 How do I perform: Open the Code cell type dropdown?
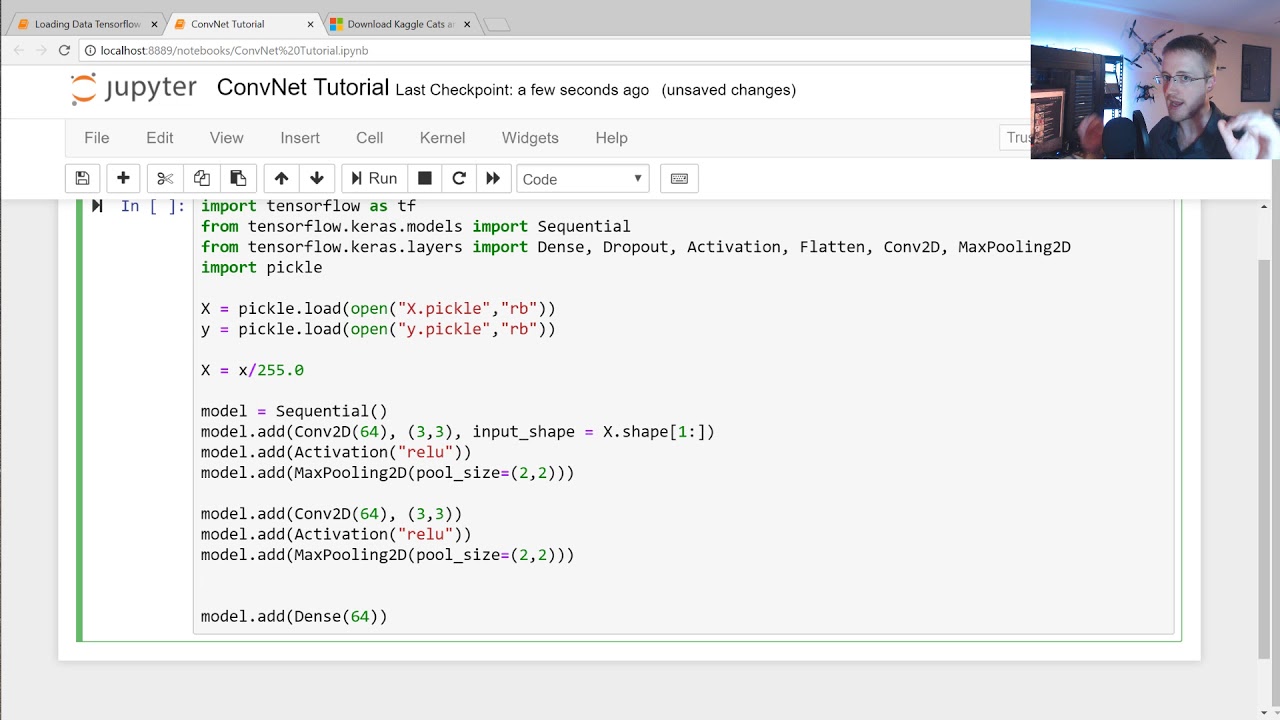click(582, 179)
